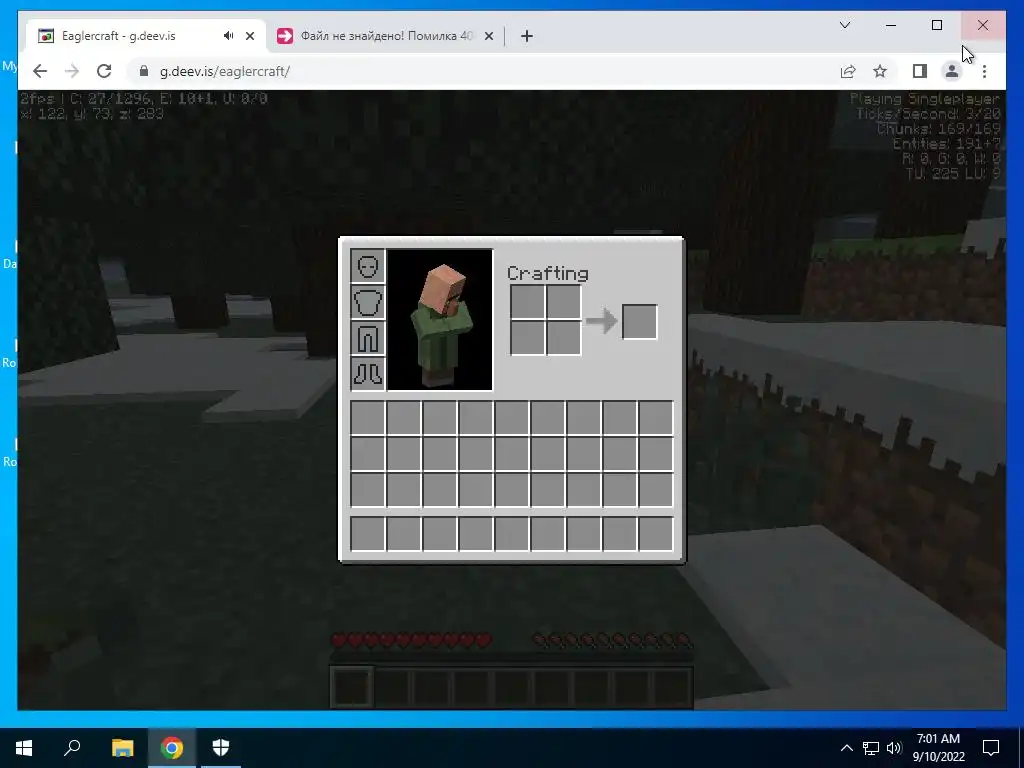This screenshot has height=768, width=1024.
Task: Open the network status tray icon
Action: click(x=871, y=748)
